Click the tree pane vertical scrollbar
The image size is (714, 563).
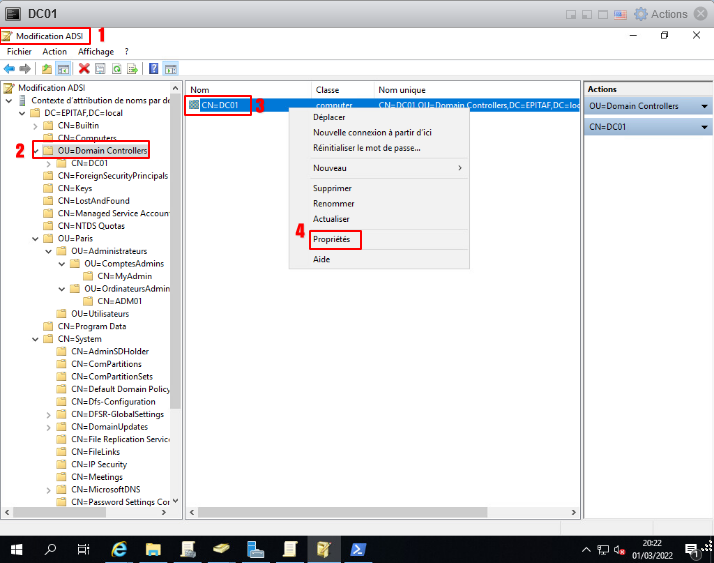point(176,250)
